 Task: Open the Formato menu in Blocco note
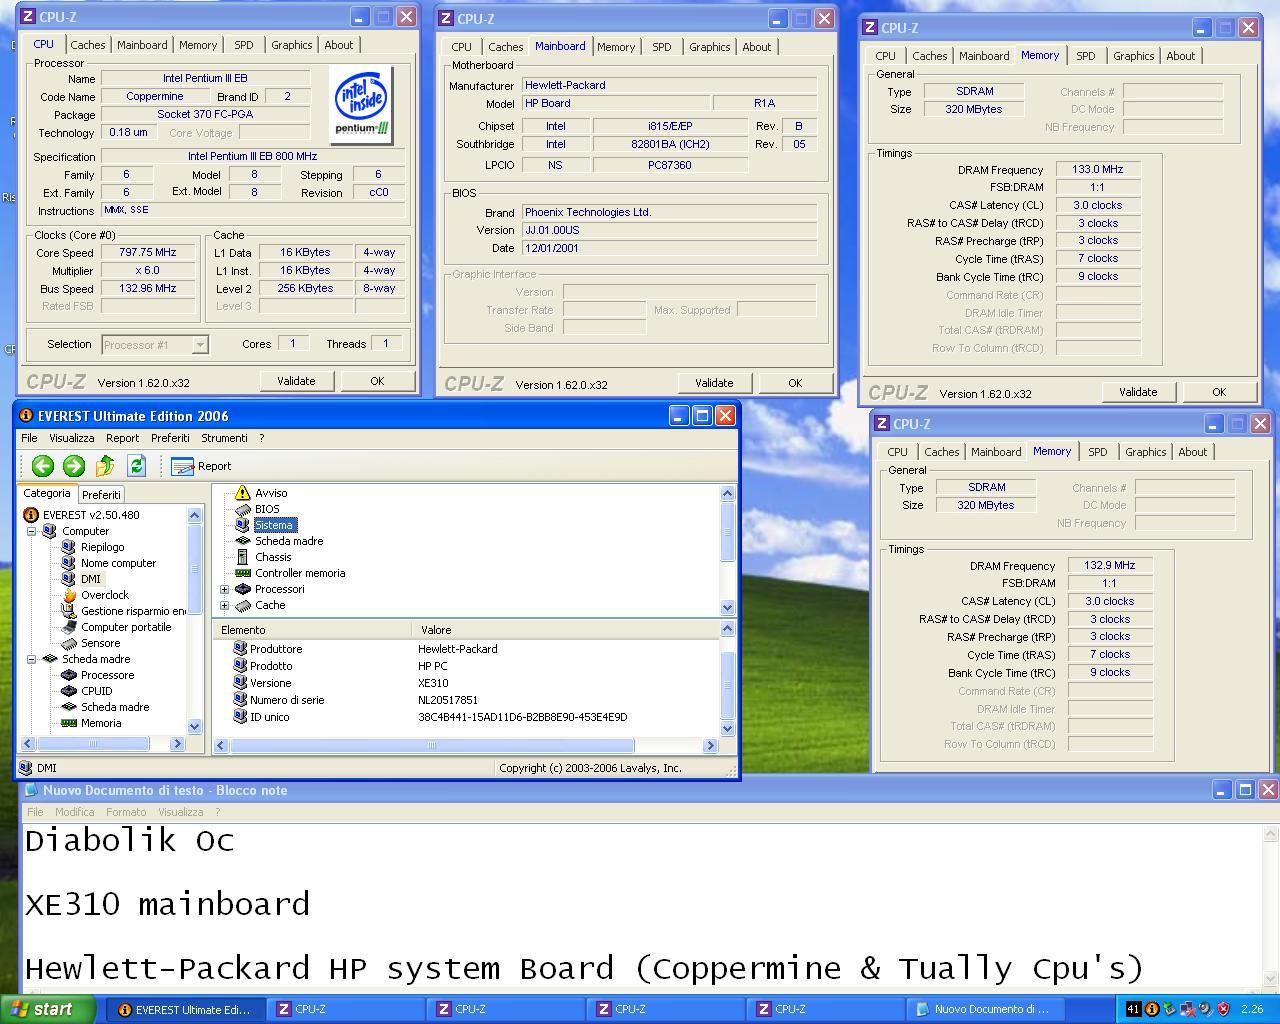click(126, 812)
